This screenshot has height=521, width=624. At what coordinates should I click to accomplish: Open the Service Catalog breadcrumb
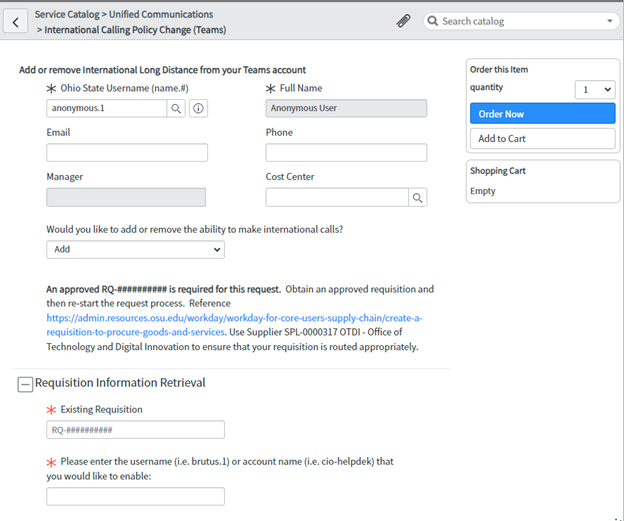67,14
